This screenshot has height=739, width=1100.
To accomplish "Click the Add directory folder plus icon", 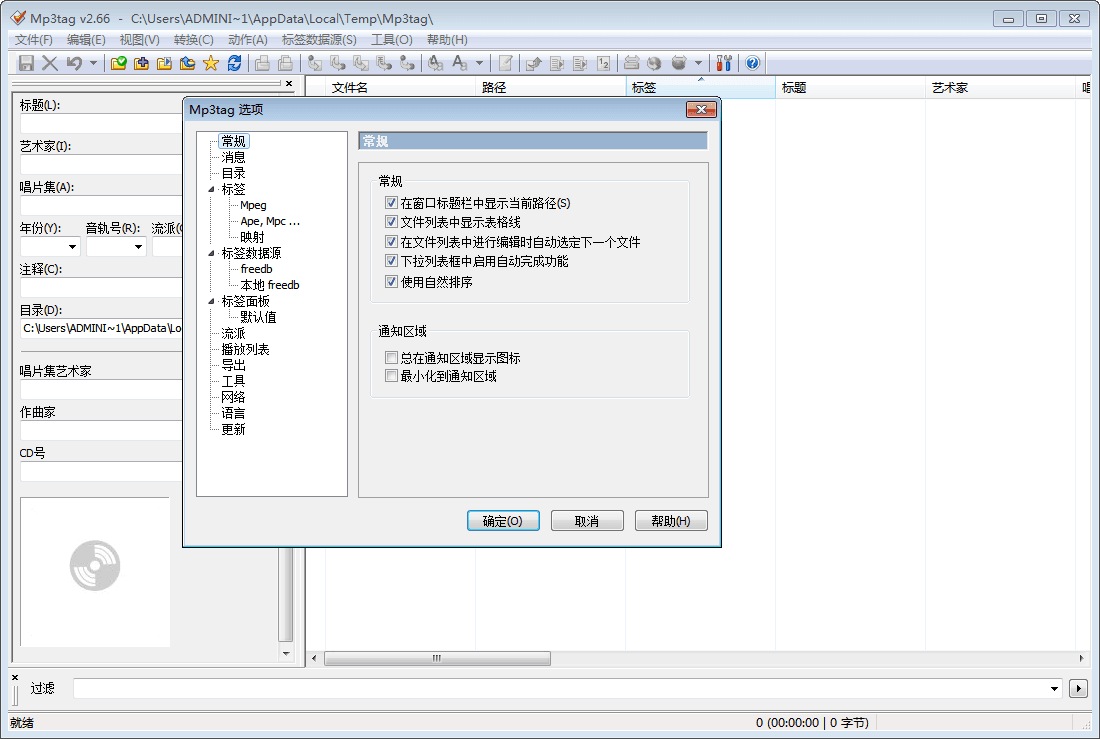I will coord(141,63).
